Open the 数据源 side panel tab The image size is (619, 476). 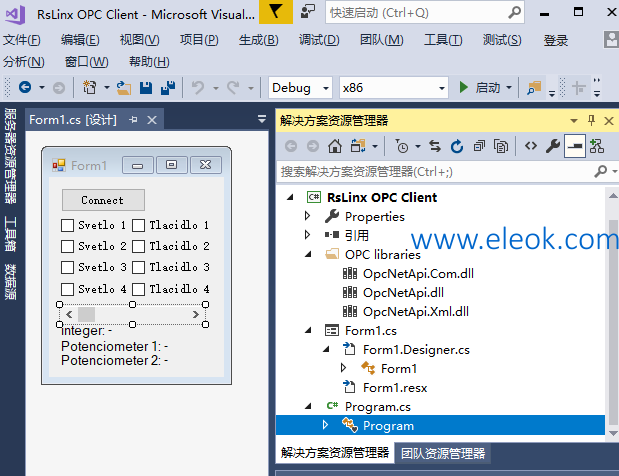pos(10,282)
